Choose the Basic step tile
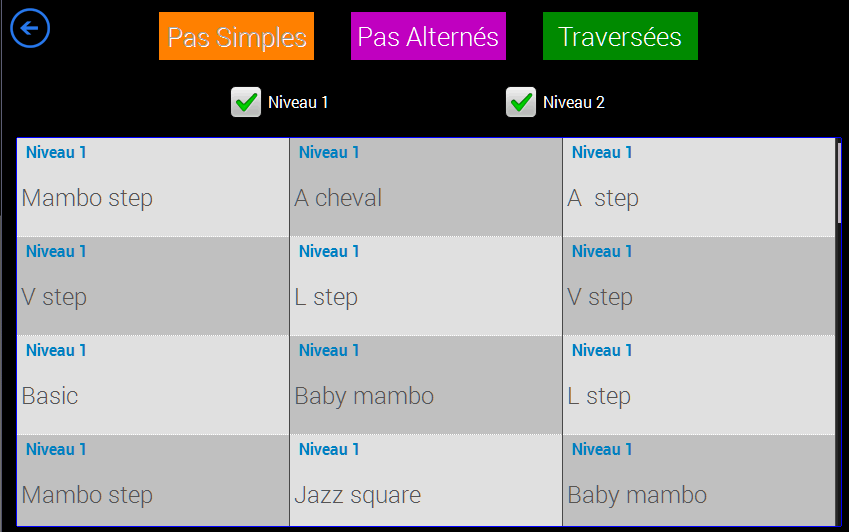Viewport: 849px width, 532px height. click(x=152, y=385)
